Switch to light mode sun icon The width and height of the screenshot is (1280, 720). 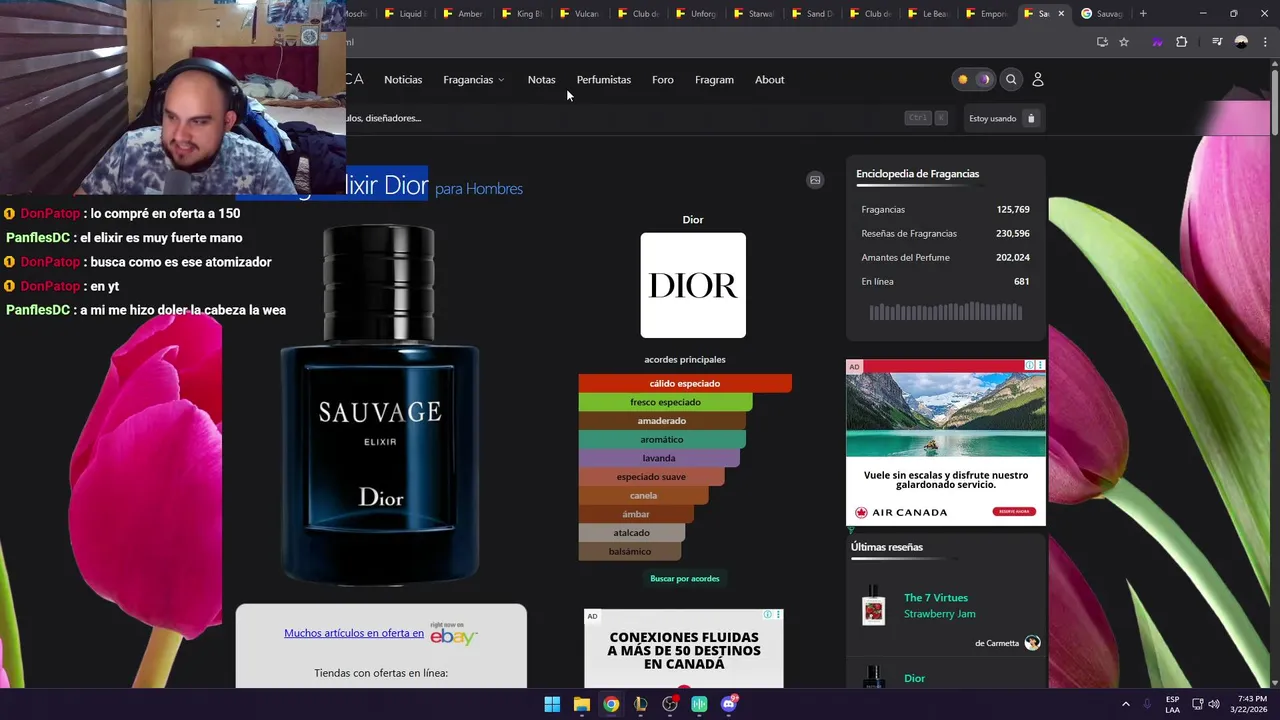pyautogui.click(x=963, y=79)
